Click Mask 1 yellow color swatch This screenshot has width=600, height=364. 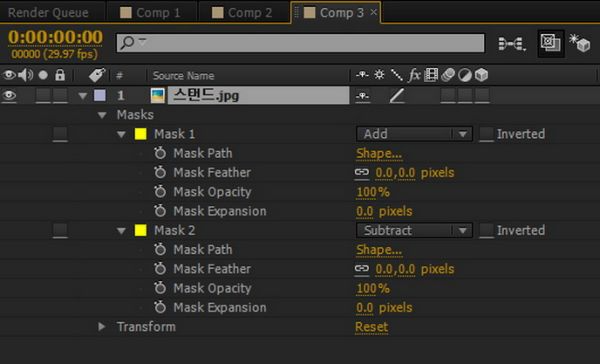point(140,134)
